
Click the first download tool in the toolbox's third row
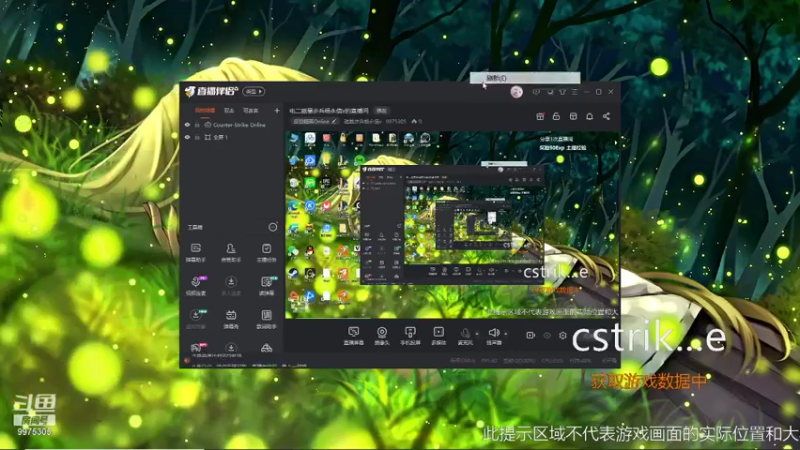(x=196, y=319)
